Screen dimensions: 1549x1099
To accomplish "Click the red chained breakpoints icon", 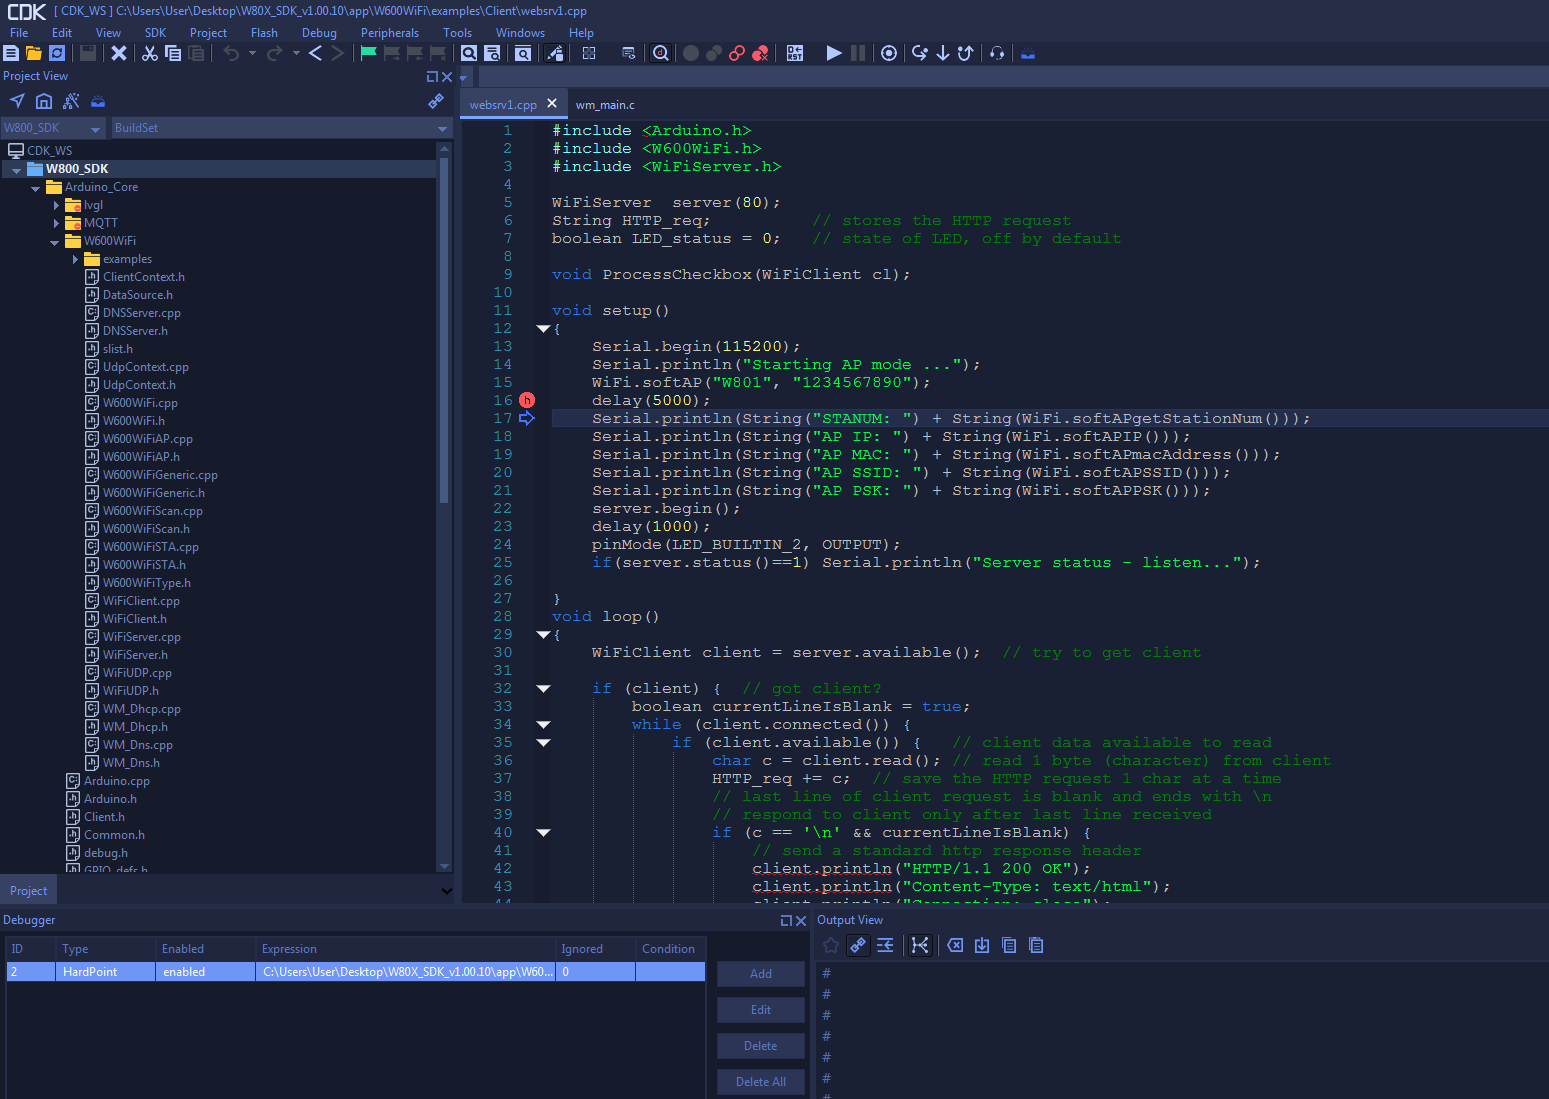I will tap(737, 53).
